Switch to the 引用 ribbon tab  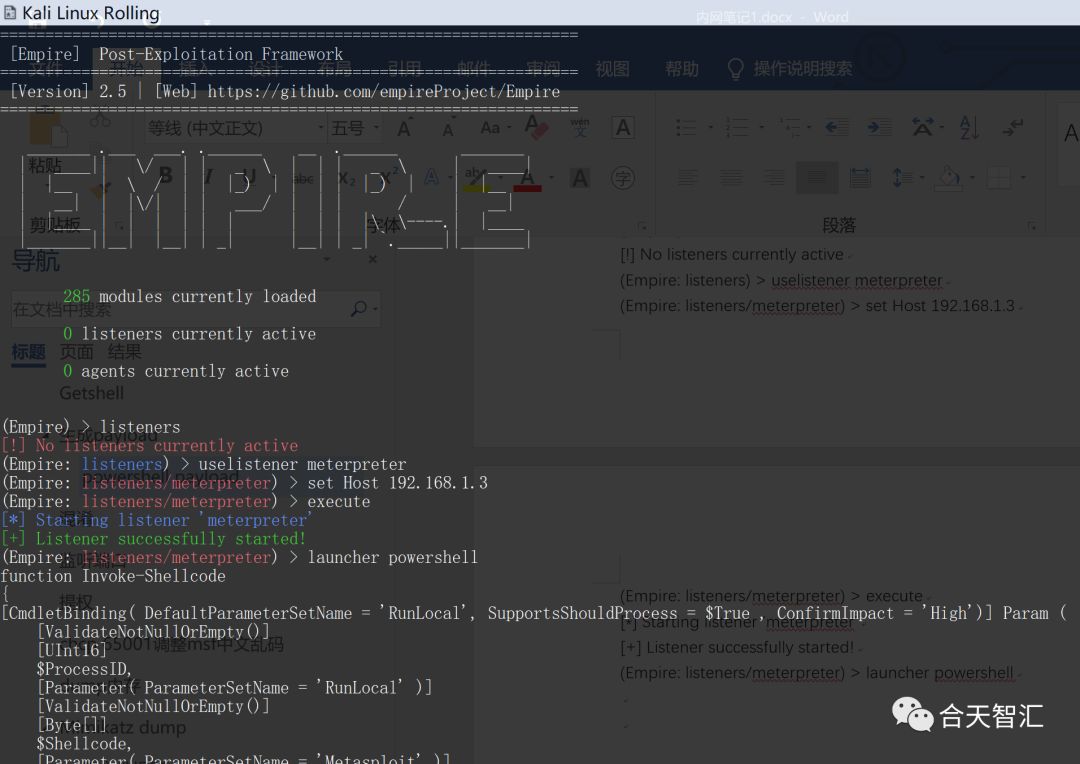pos(404,68)
